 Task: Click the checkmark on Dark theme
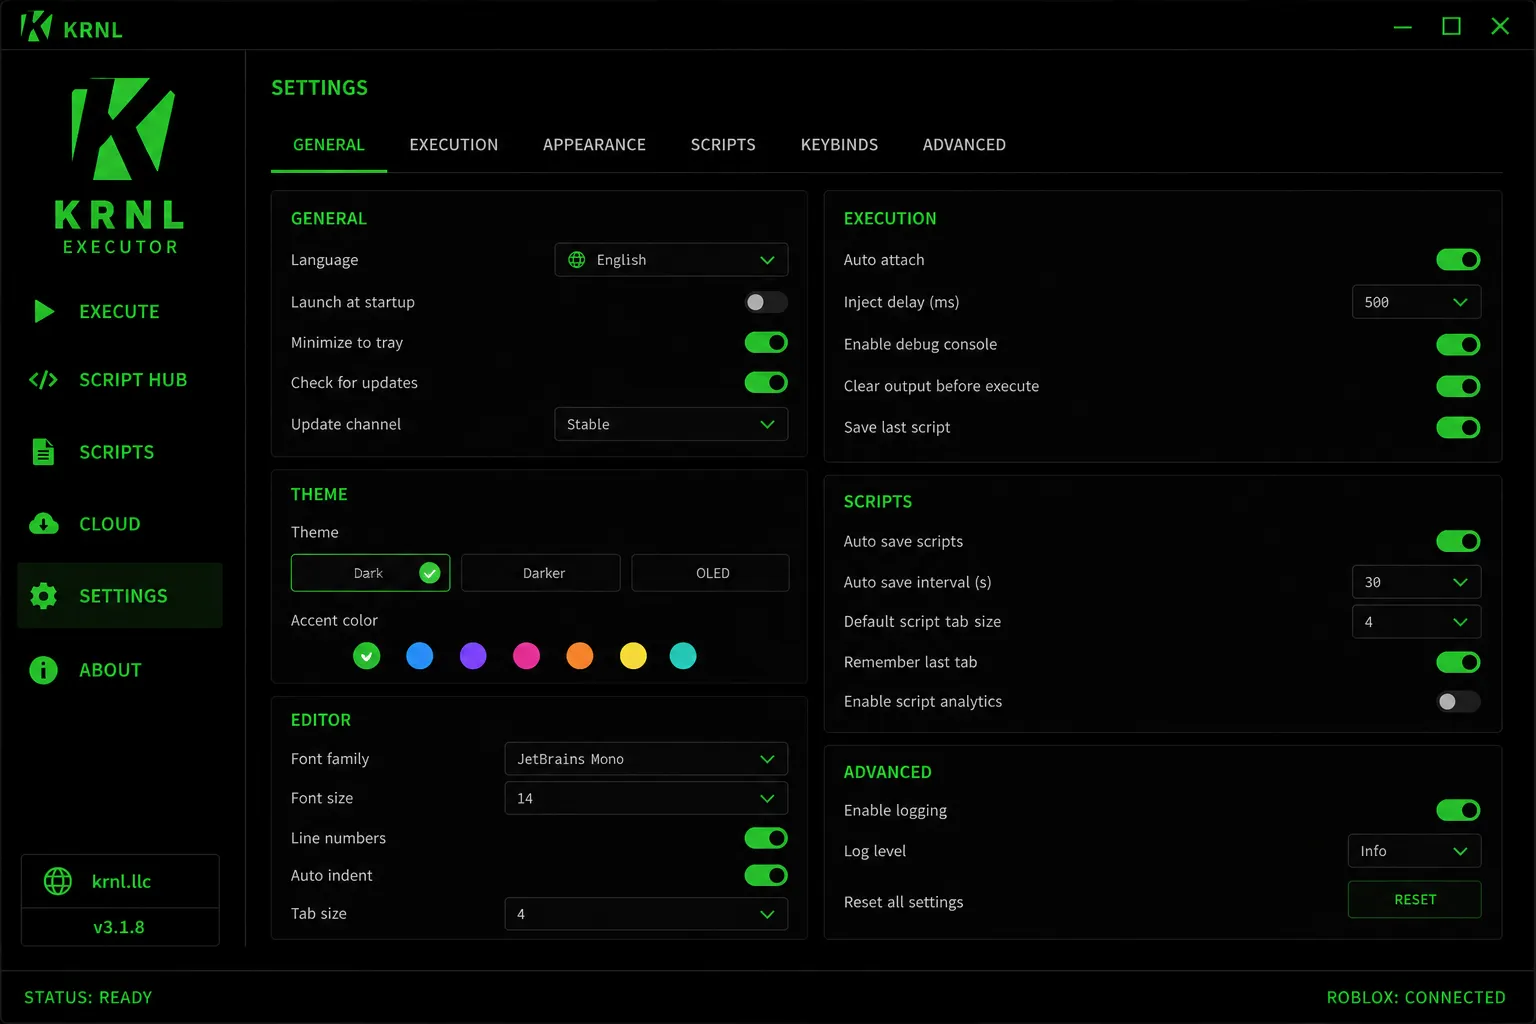coord(430,573)
